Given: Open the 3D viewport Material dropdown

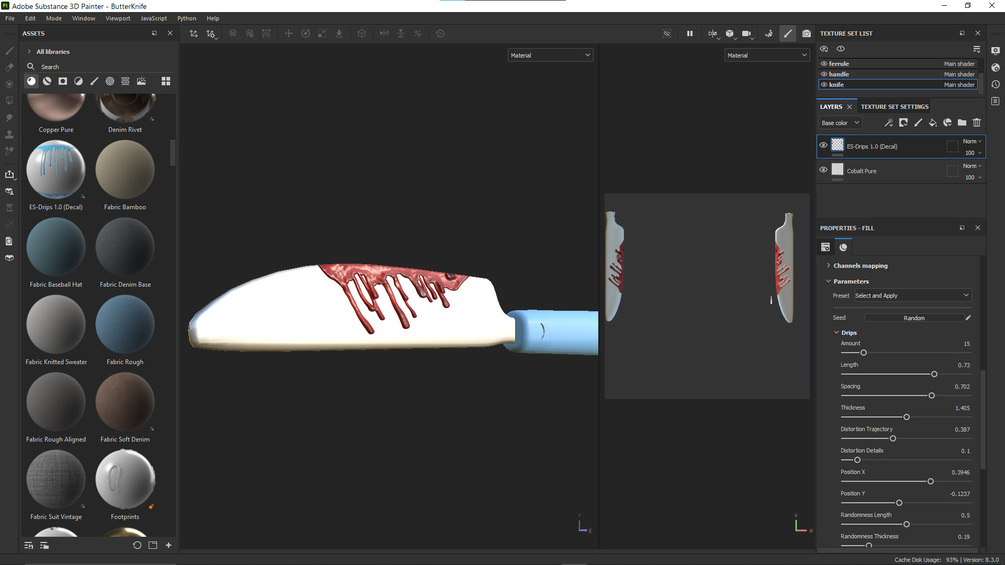Looking at the screenshot, I should [550, 55].
